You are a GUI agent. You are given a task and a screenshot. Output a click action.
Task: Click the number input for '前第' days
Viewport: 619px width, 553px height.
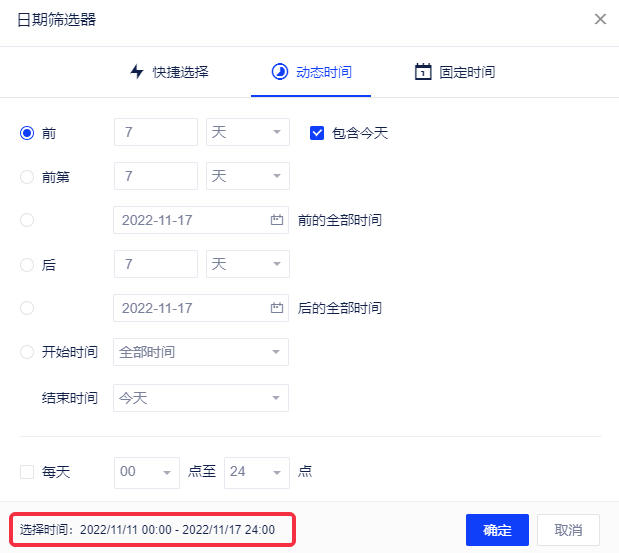pyautogui.click(x=156, y=176)
